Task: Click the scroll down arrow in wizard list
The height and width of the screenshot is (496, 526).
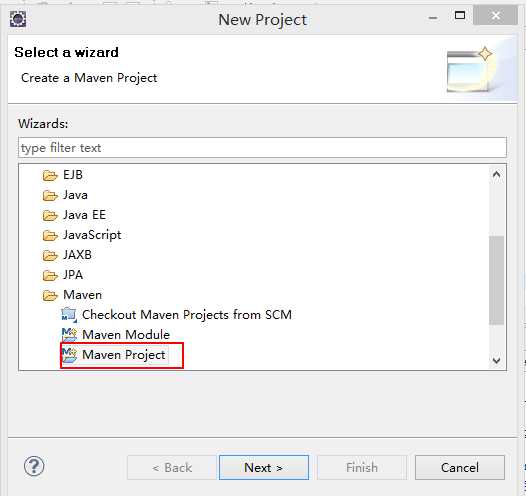Action: point(496,360)
